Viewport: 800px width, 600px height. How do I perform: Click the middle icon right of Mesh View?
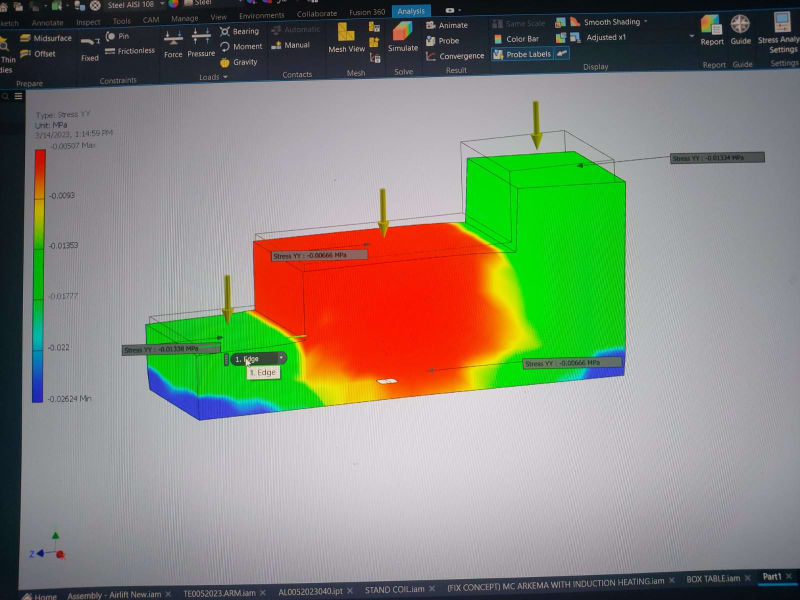(x=374, y=42)
